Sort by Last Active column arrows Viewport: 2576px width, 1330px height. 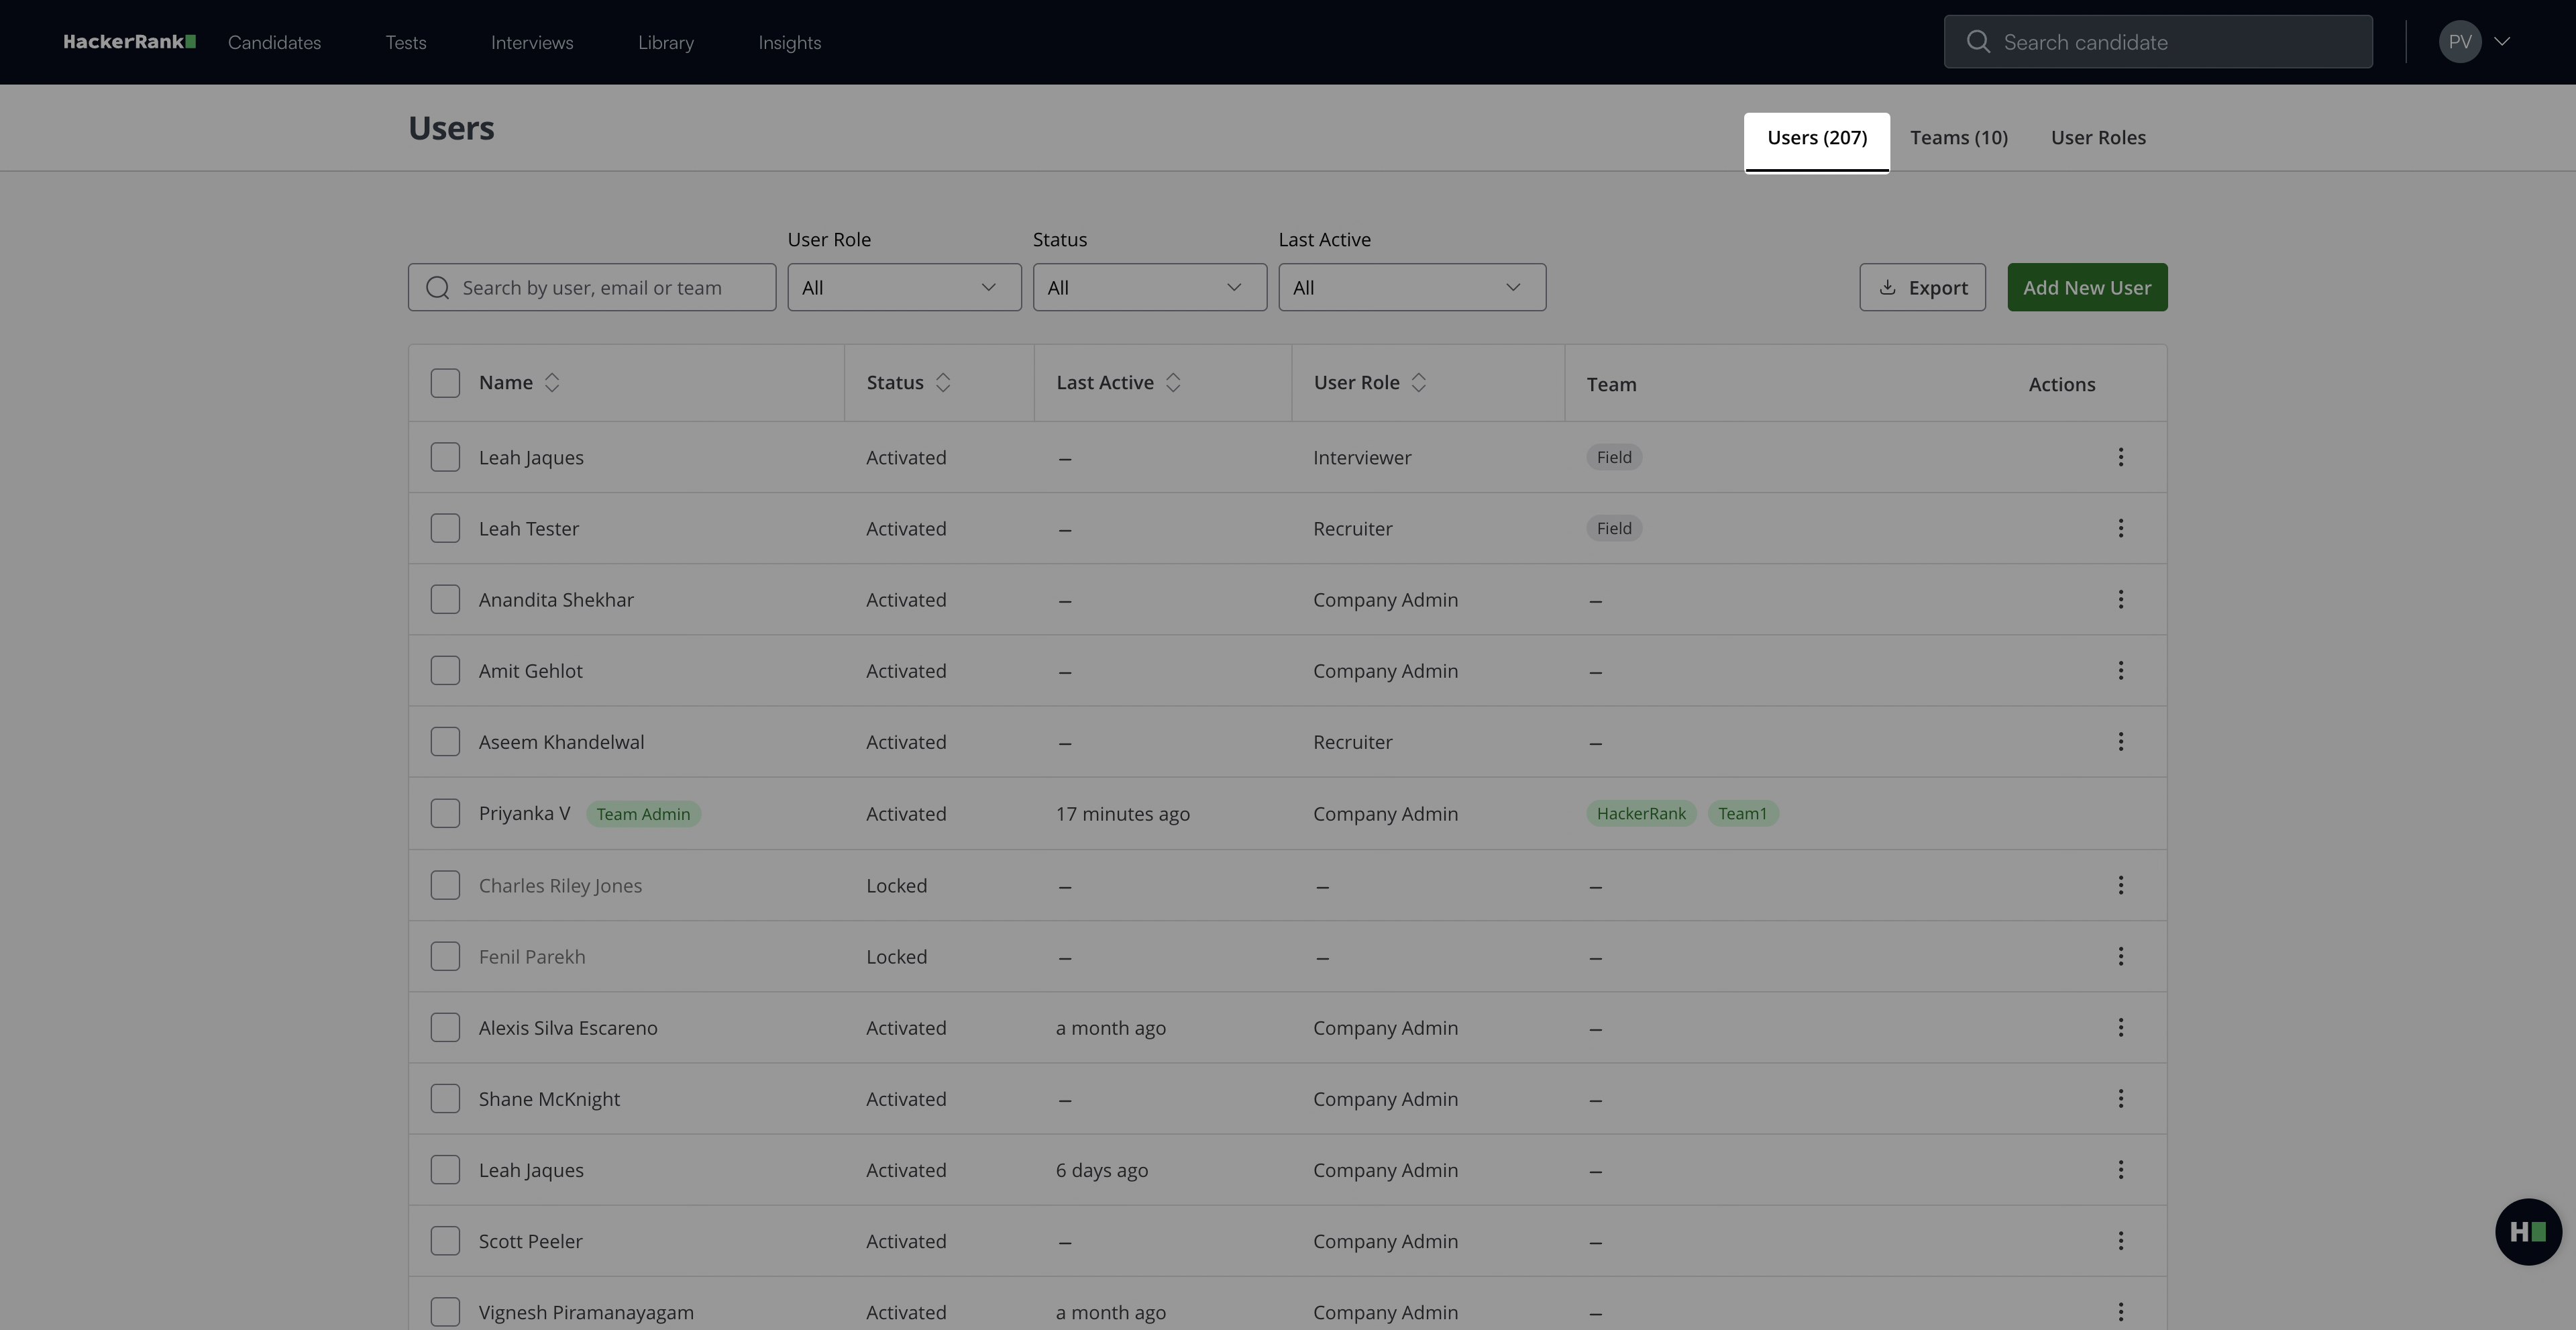(x=1173, y=383)
